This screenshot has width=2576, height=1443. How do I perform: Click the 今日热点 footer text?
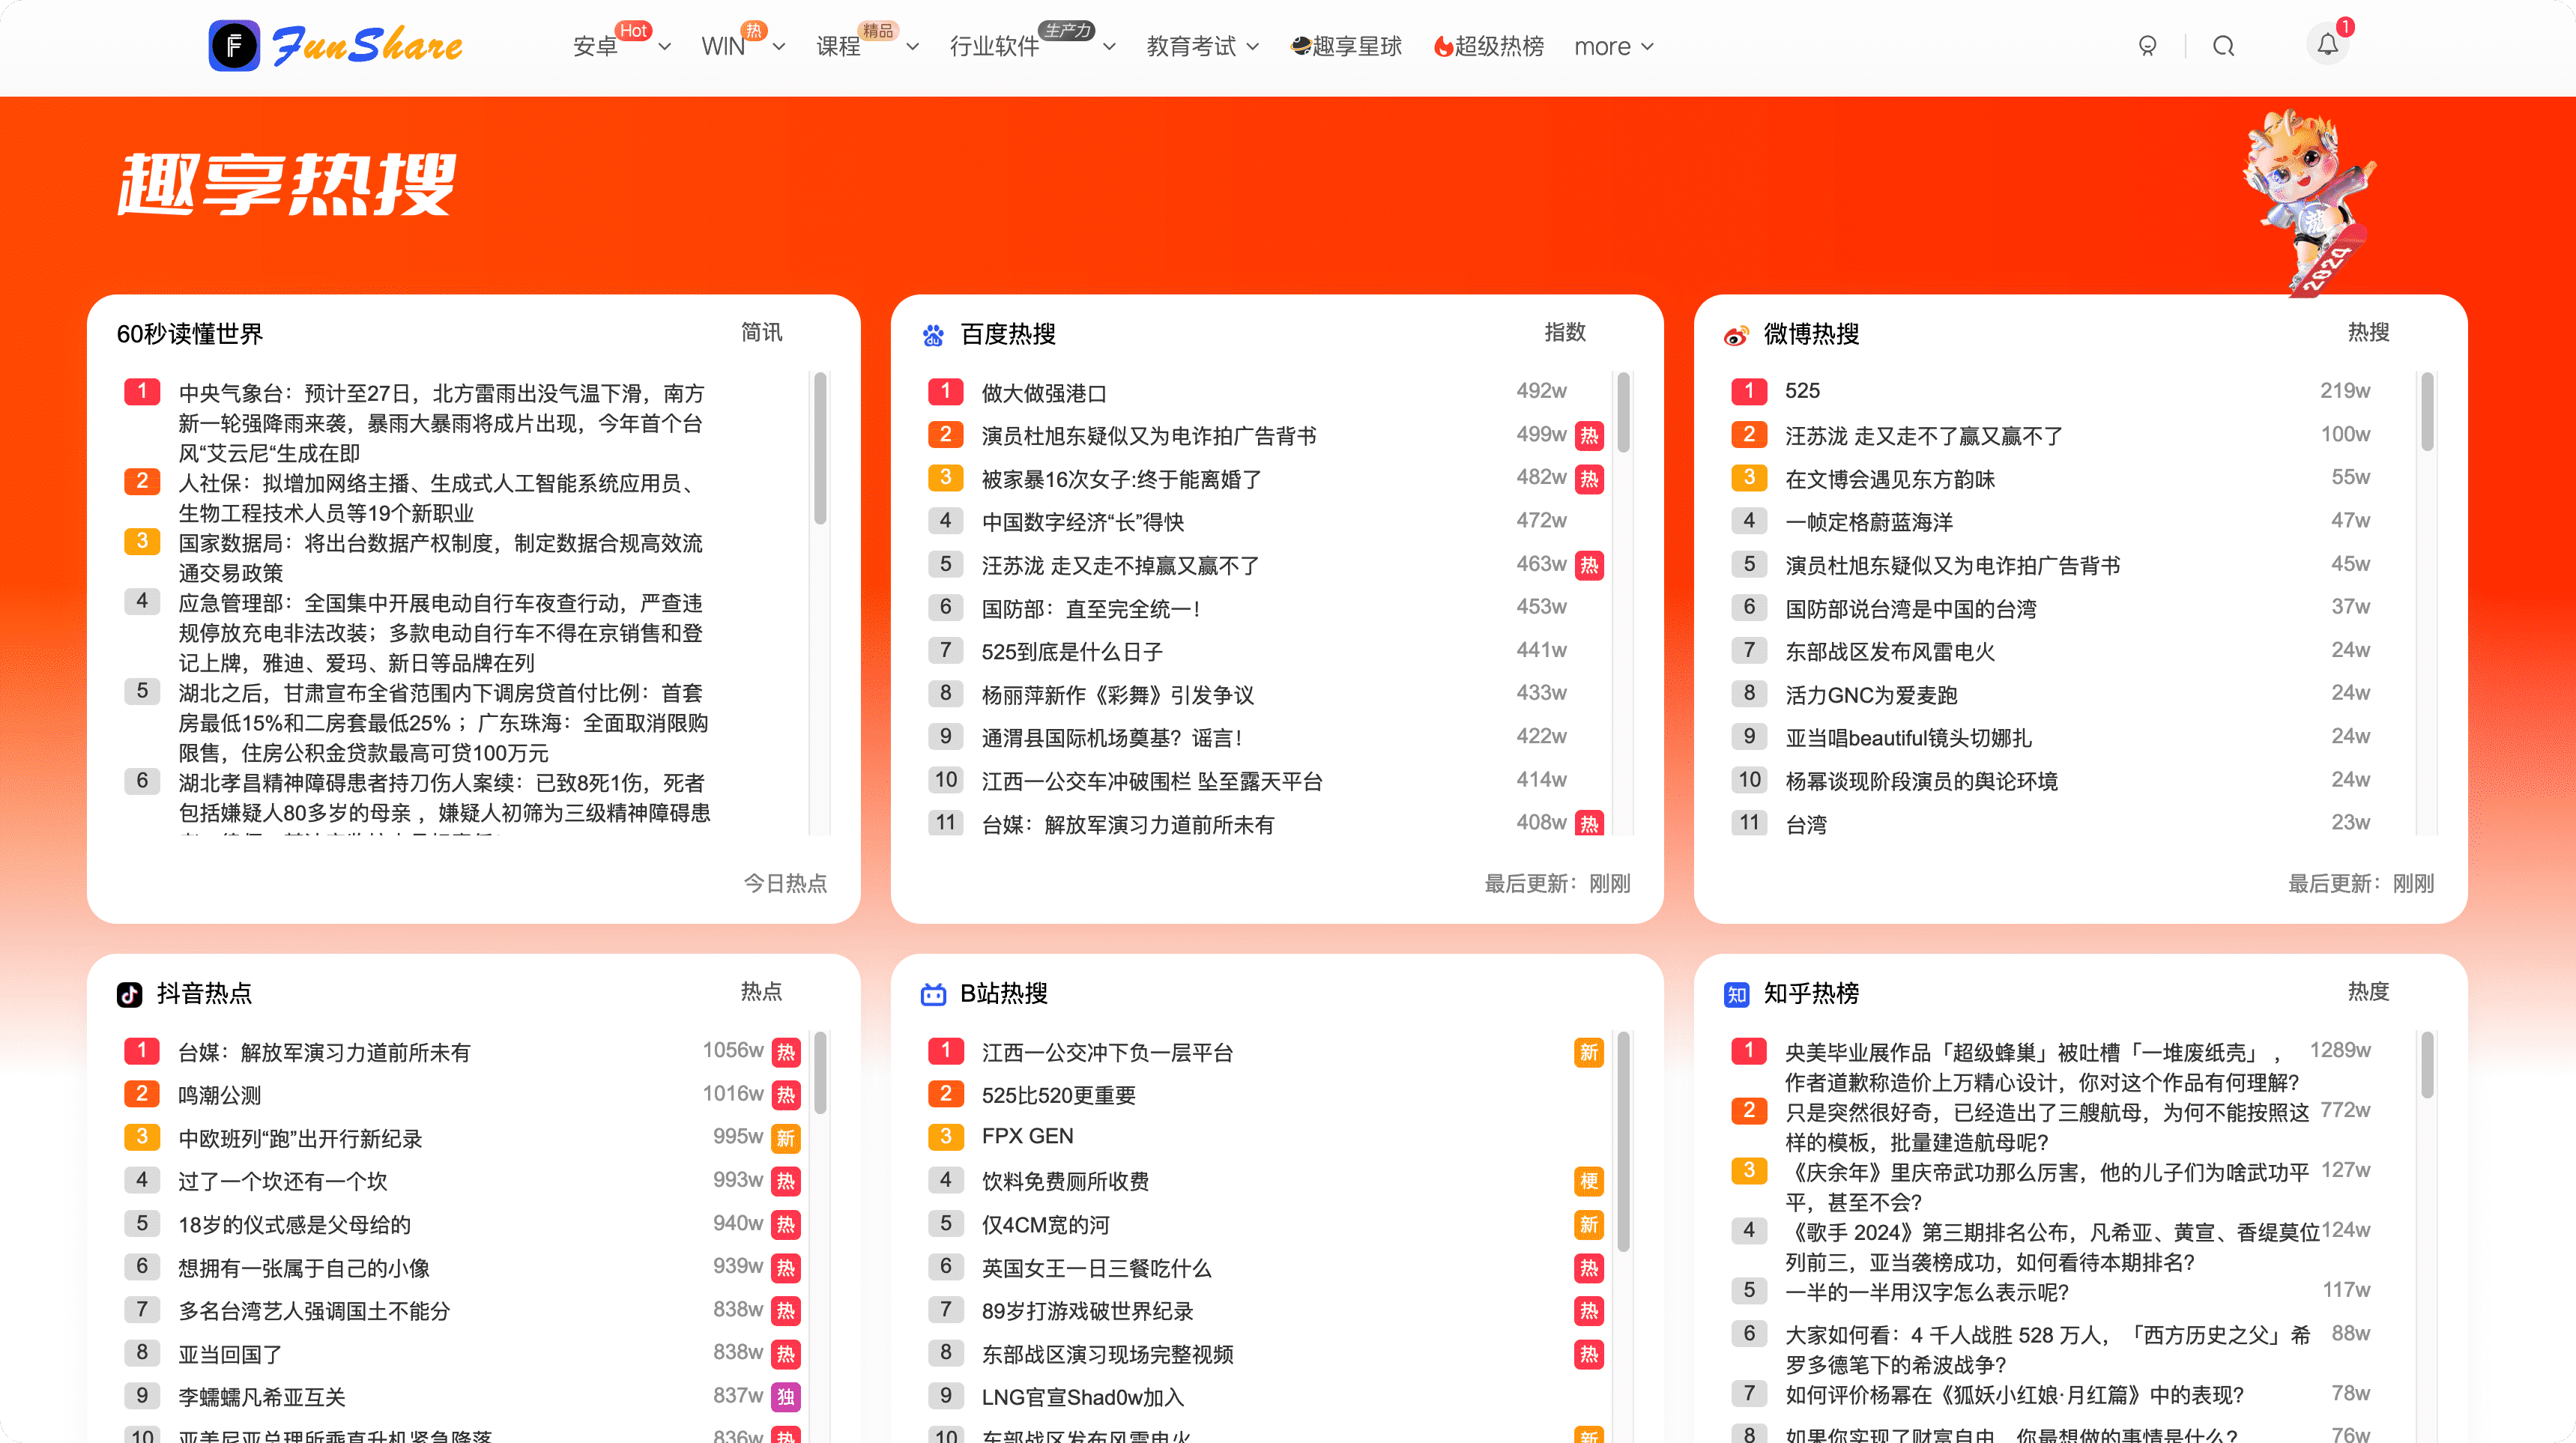click(x=785, y=883)
